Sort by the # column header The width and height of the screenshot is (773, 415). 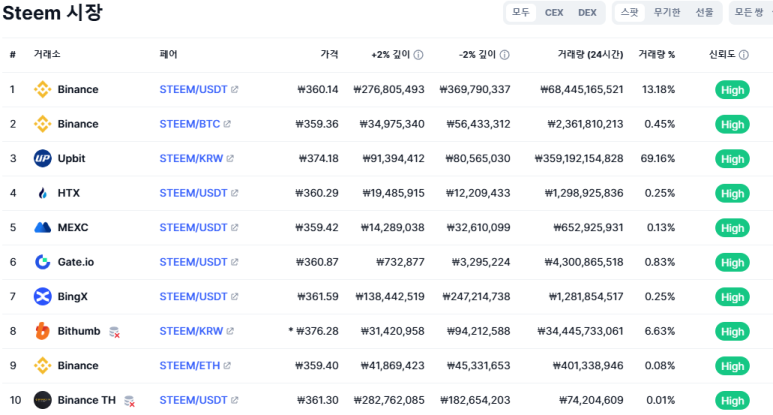(12, 54)
